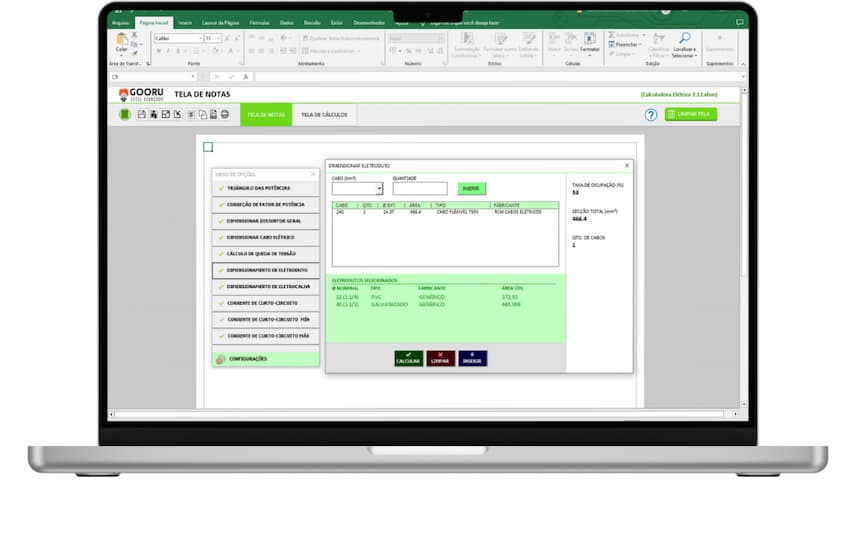Click the Formatar como Tabela icon
This screenshot has width=856, height=543.
pyautogui.click(x=500, y=38)
